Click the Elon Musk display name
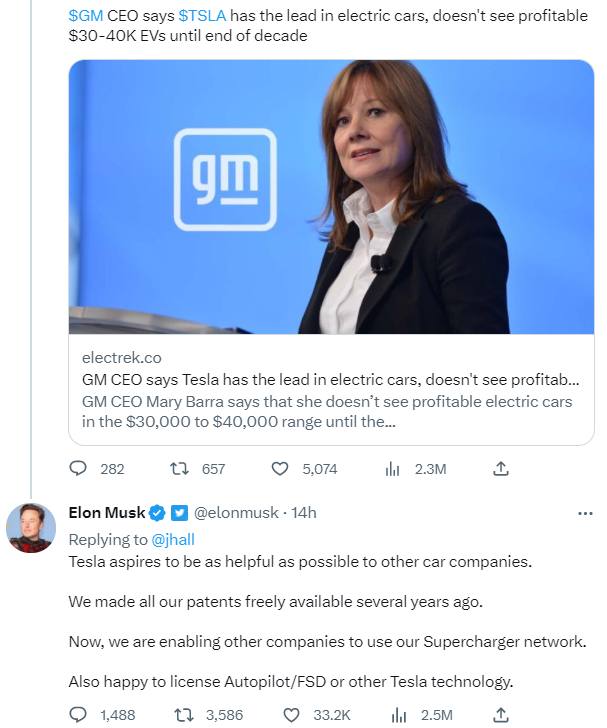 [106, 513]
